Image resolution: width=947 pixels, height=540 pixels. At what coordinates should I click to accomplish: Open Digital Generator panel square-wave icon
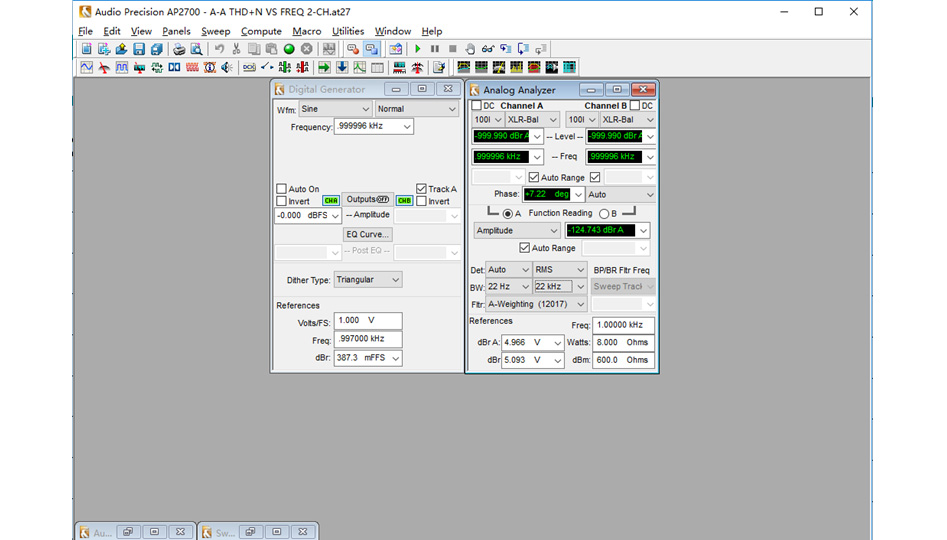[121, 67]
